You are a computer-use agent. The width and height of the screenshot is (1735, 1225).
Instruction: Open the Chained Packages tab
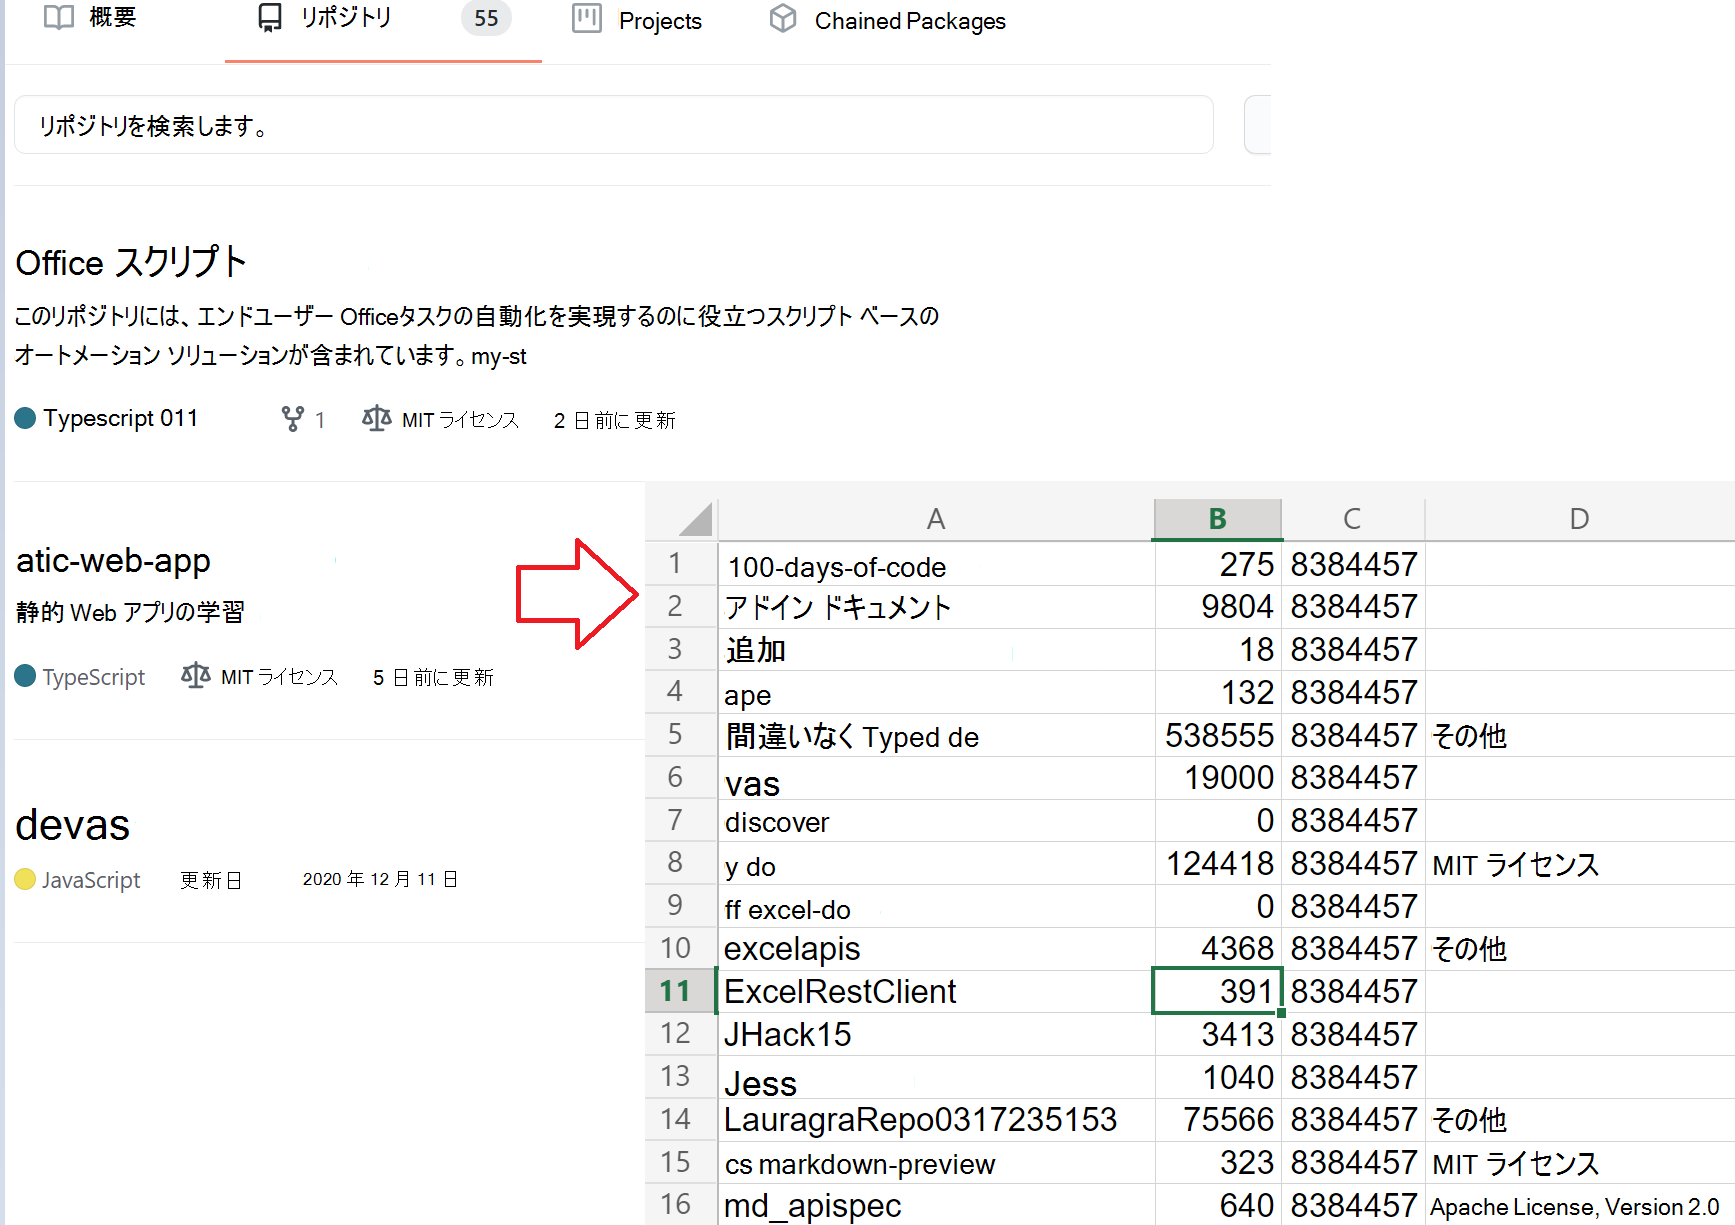[x=909, y=20]
